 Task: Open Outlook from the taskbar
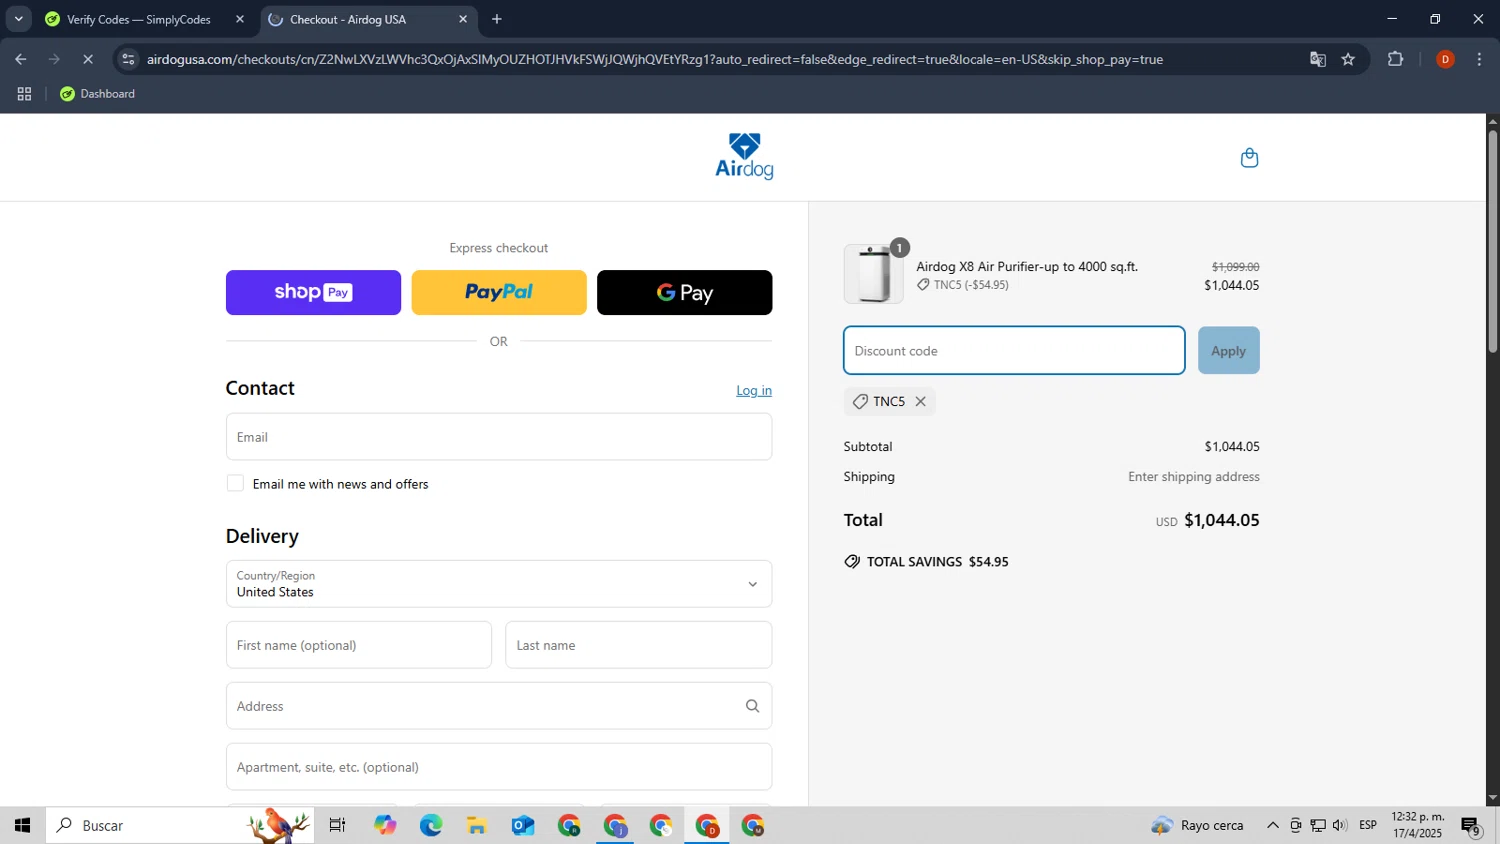523,825
